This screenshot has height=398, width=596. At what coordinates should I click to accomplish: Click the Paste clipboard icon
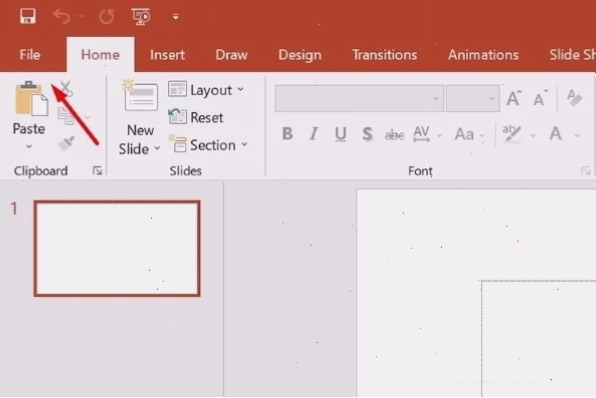pyautogui.click(x=31, y=98)
